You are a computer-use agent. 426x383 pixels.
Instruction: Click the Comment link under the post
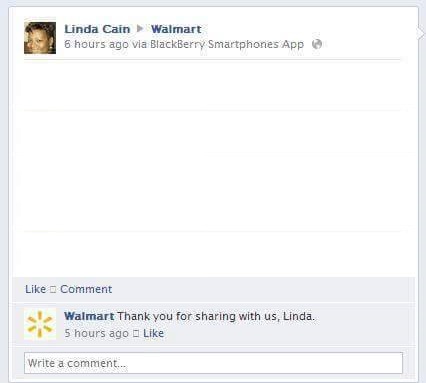[x=86, y=289]
